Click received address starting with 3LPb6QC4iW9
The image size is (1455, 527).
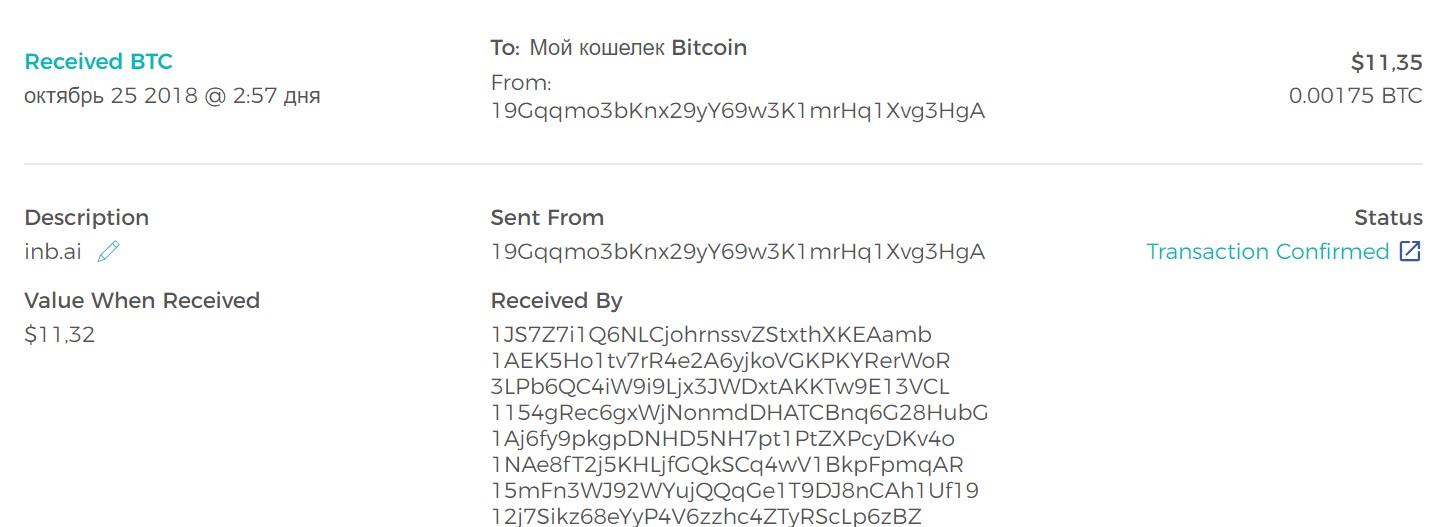pyautogui.click(x=720, y=386)
